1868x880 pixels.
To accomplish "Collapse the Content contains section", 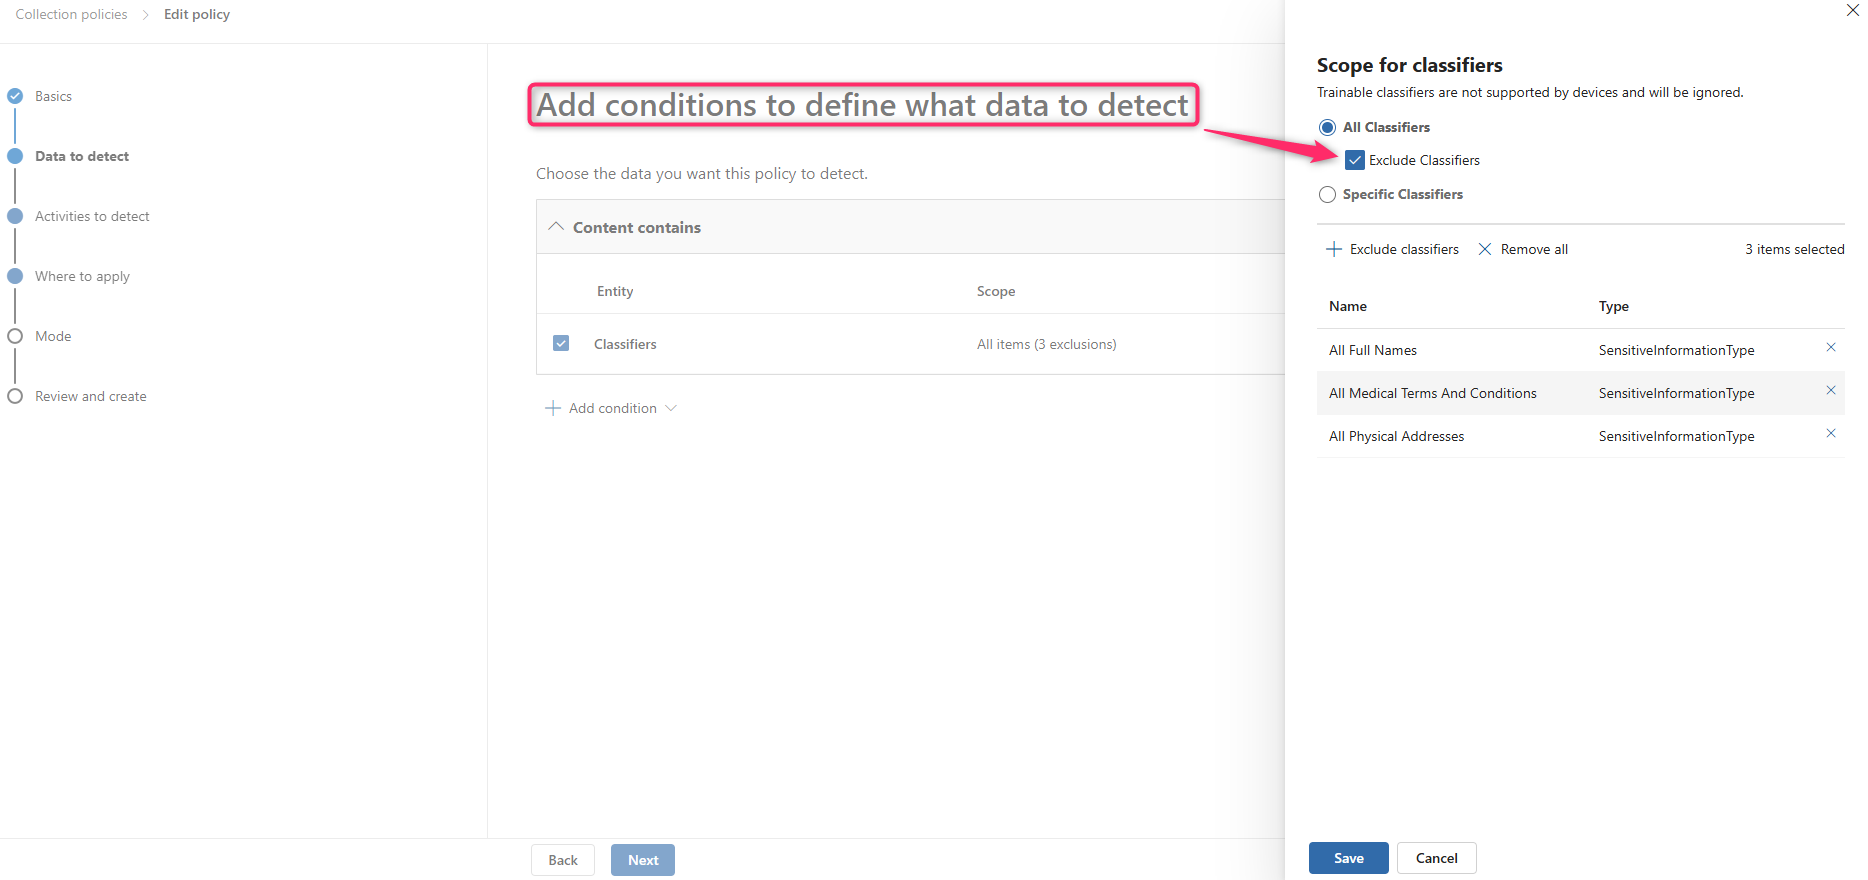I will pos(556,227).
